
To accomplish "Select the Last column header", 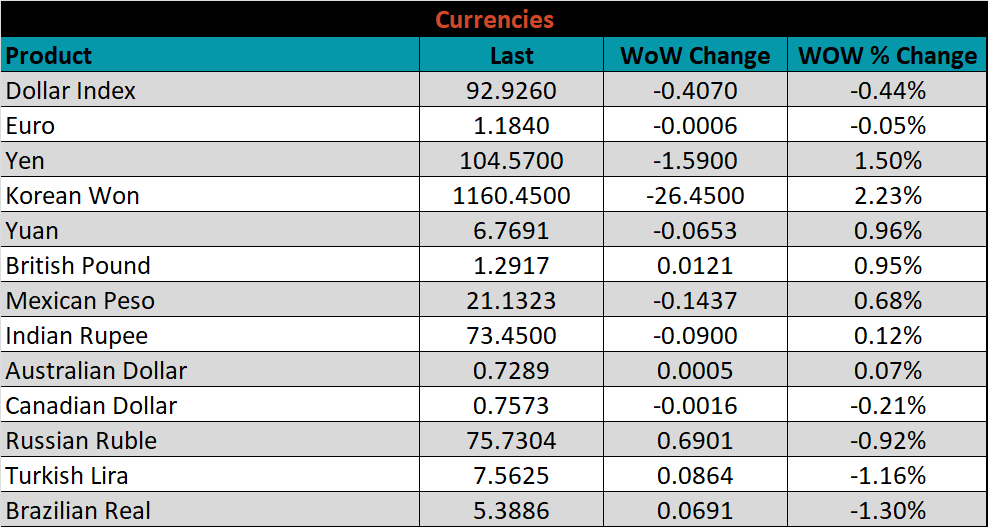I will pyautogui.click(x=511, y=56).
